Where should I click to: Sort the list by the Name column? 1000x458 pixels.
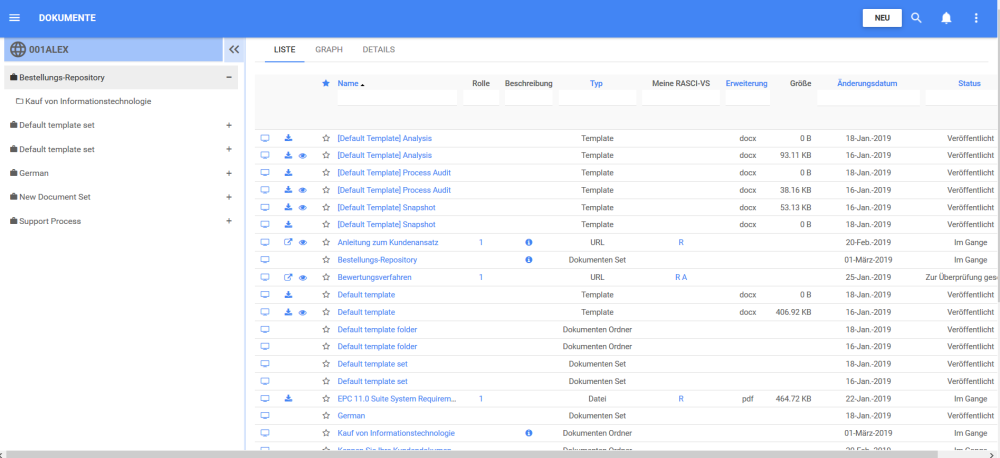click(x=348, y=84)
